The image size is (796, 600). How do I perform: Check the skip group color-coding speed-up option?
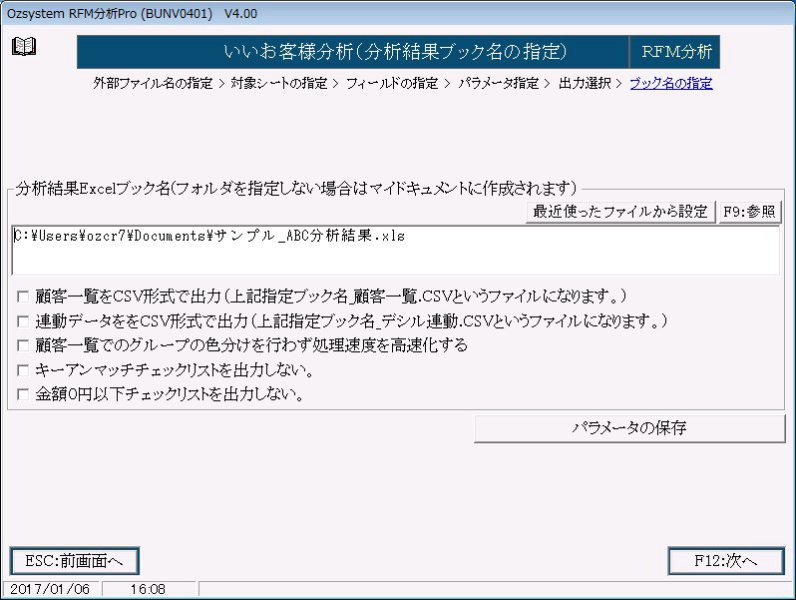pyautogui.click(x=23, y=346)
